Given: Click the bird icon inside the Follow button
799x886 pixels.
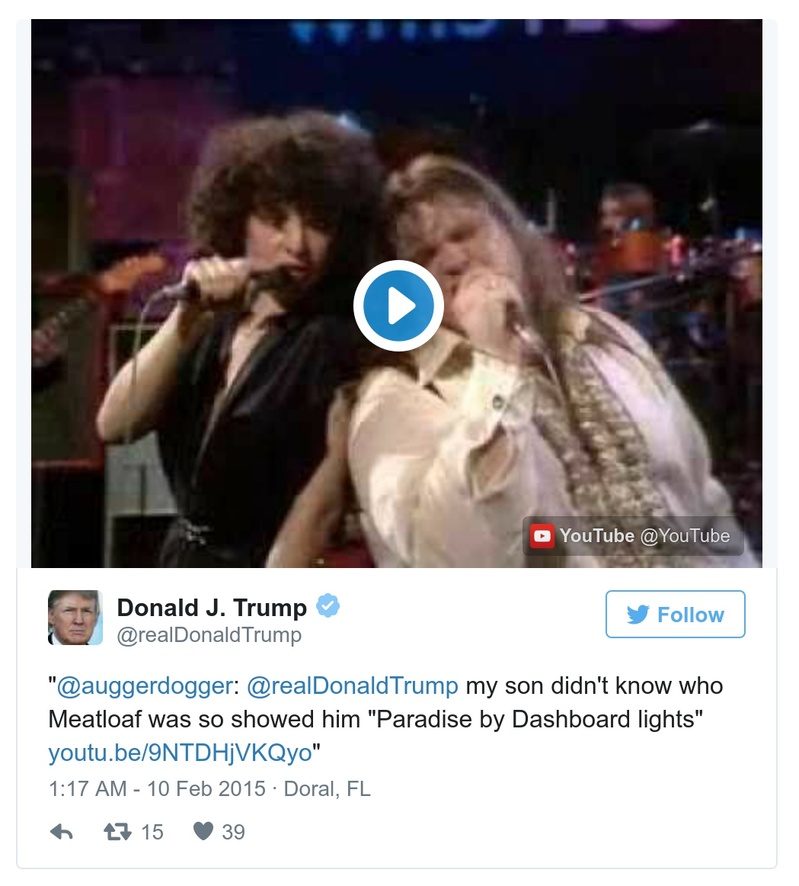Looking at the screenshot, I should point(636,614).
